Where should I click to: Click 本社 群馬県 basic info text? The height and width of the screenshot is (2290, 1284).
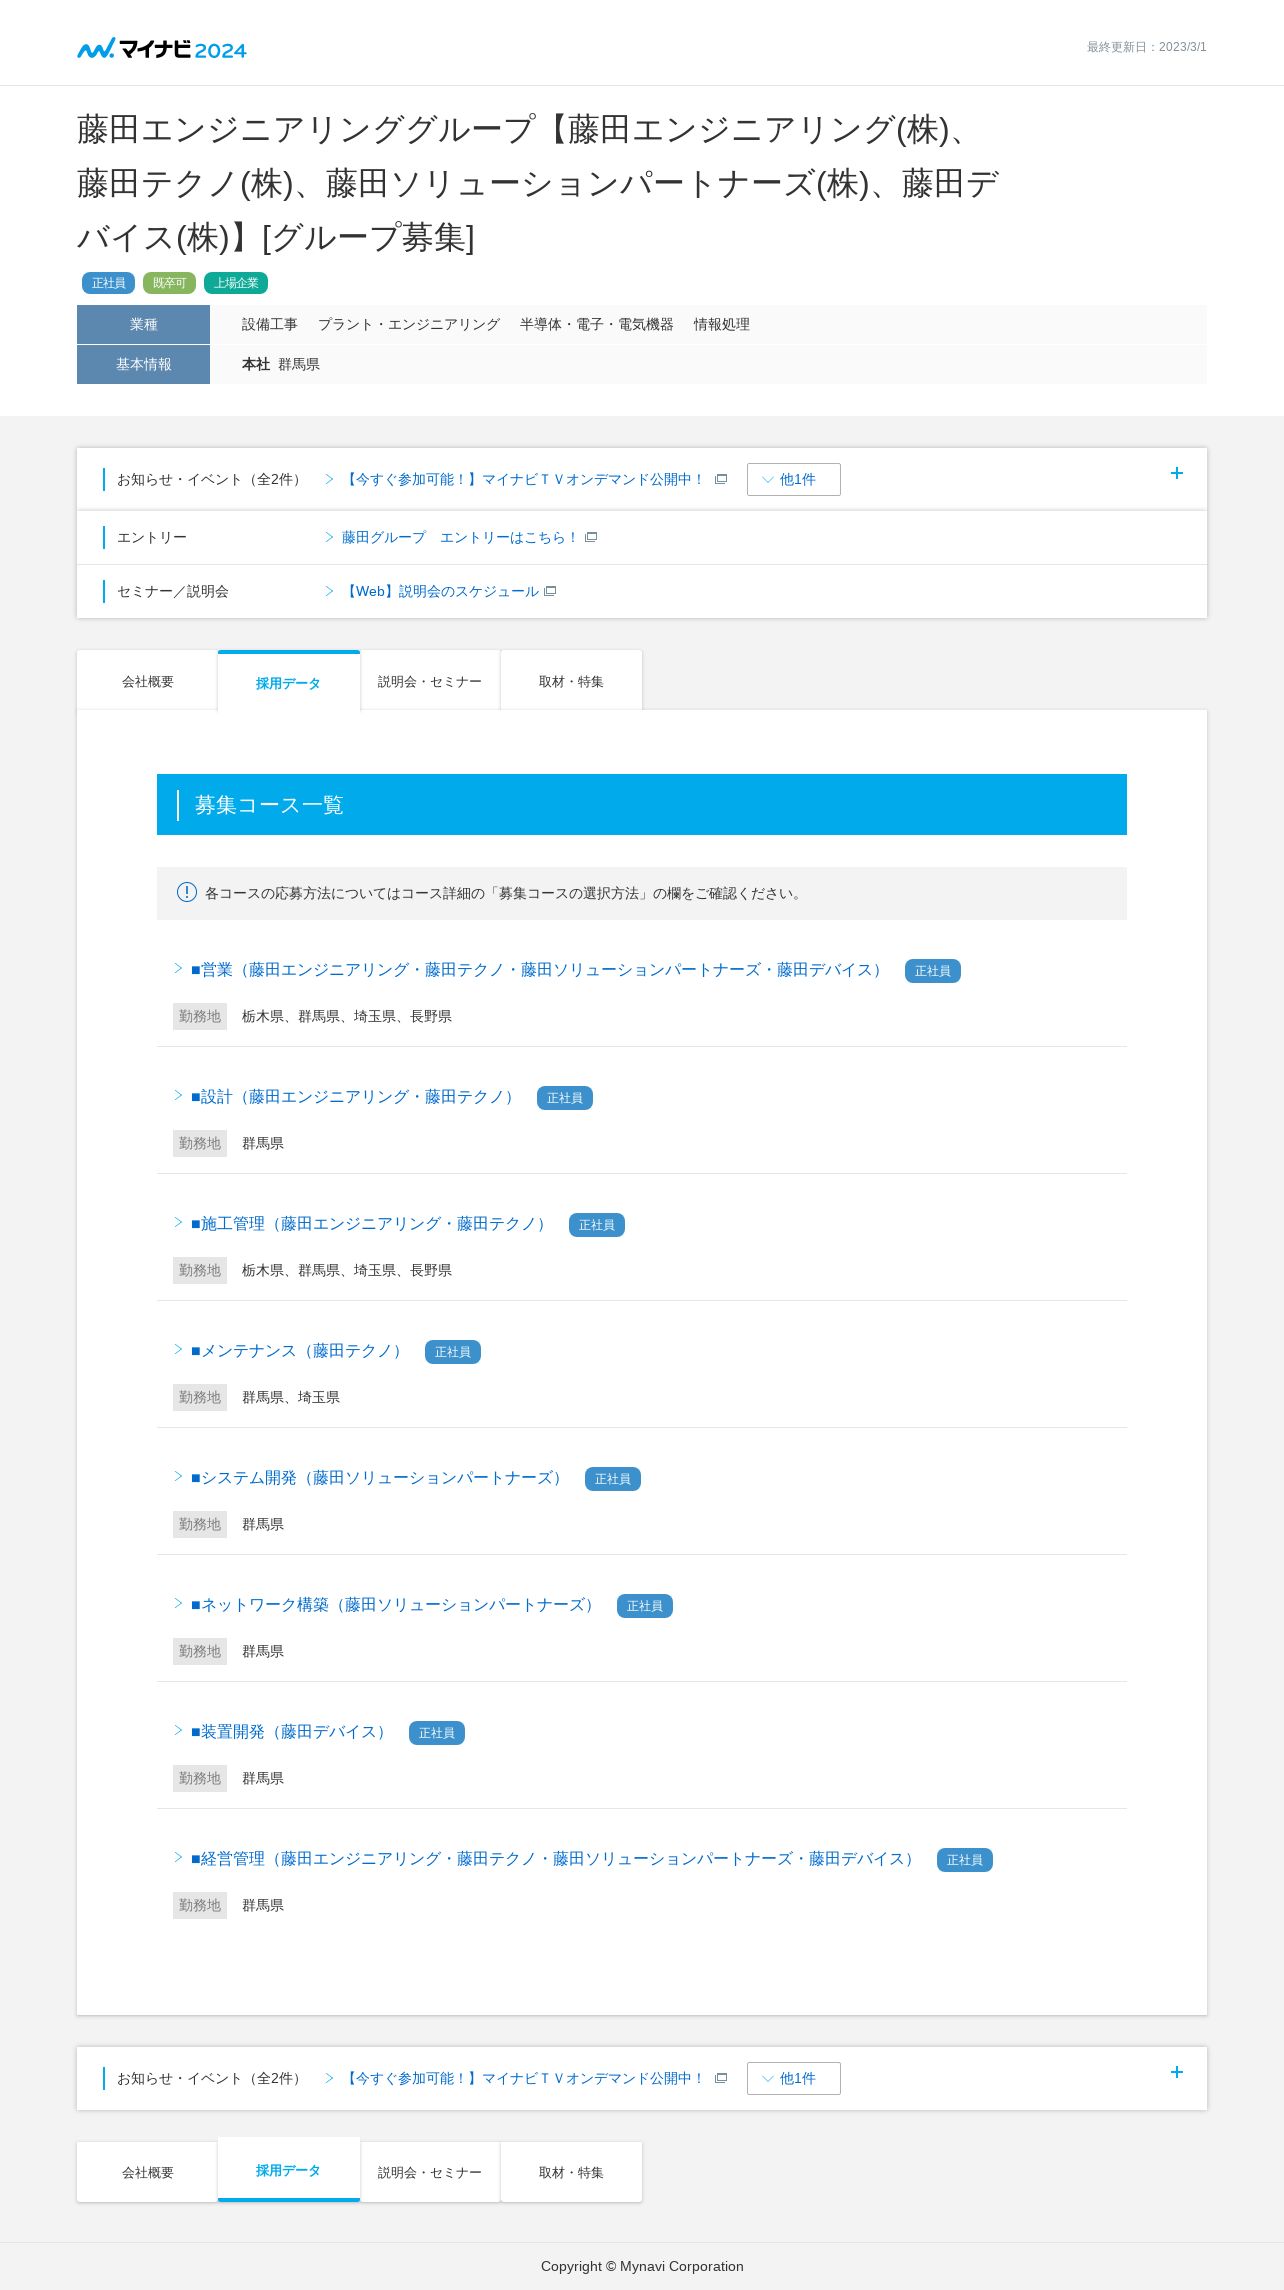(x=281, y=365)
